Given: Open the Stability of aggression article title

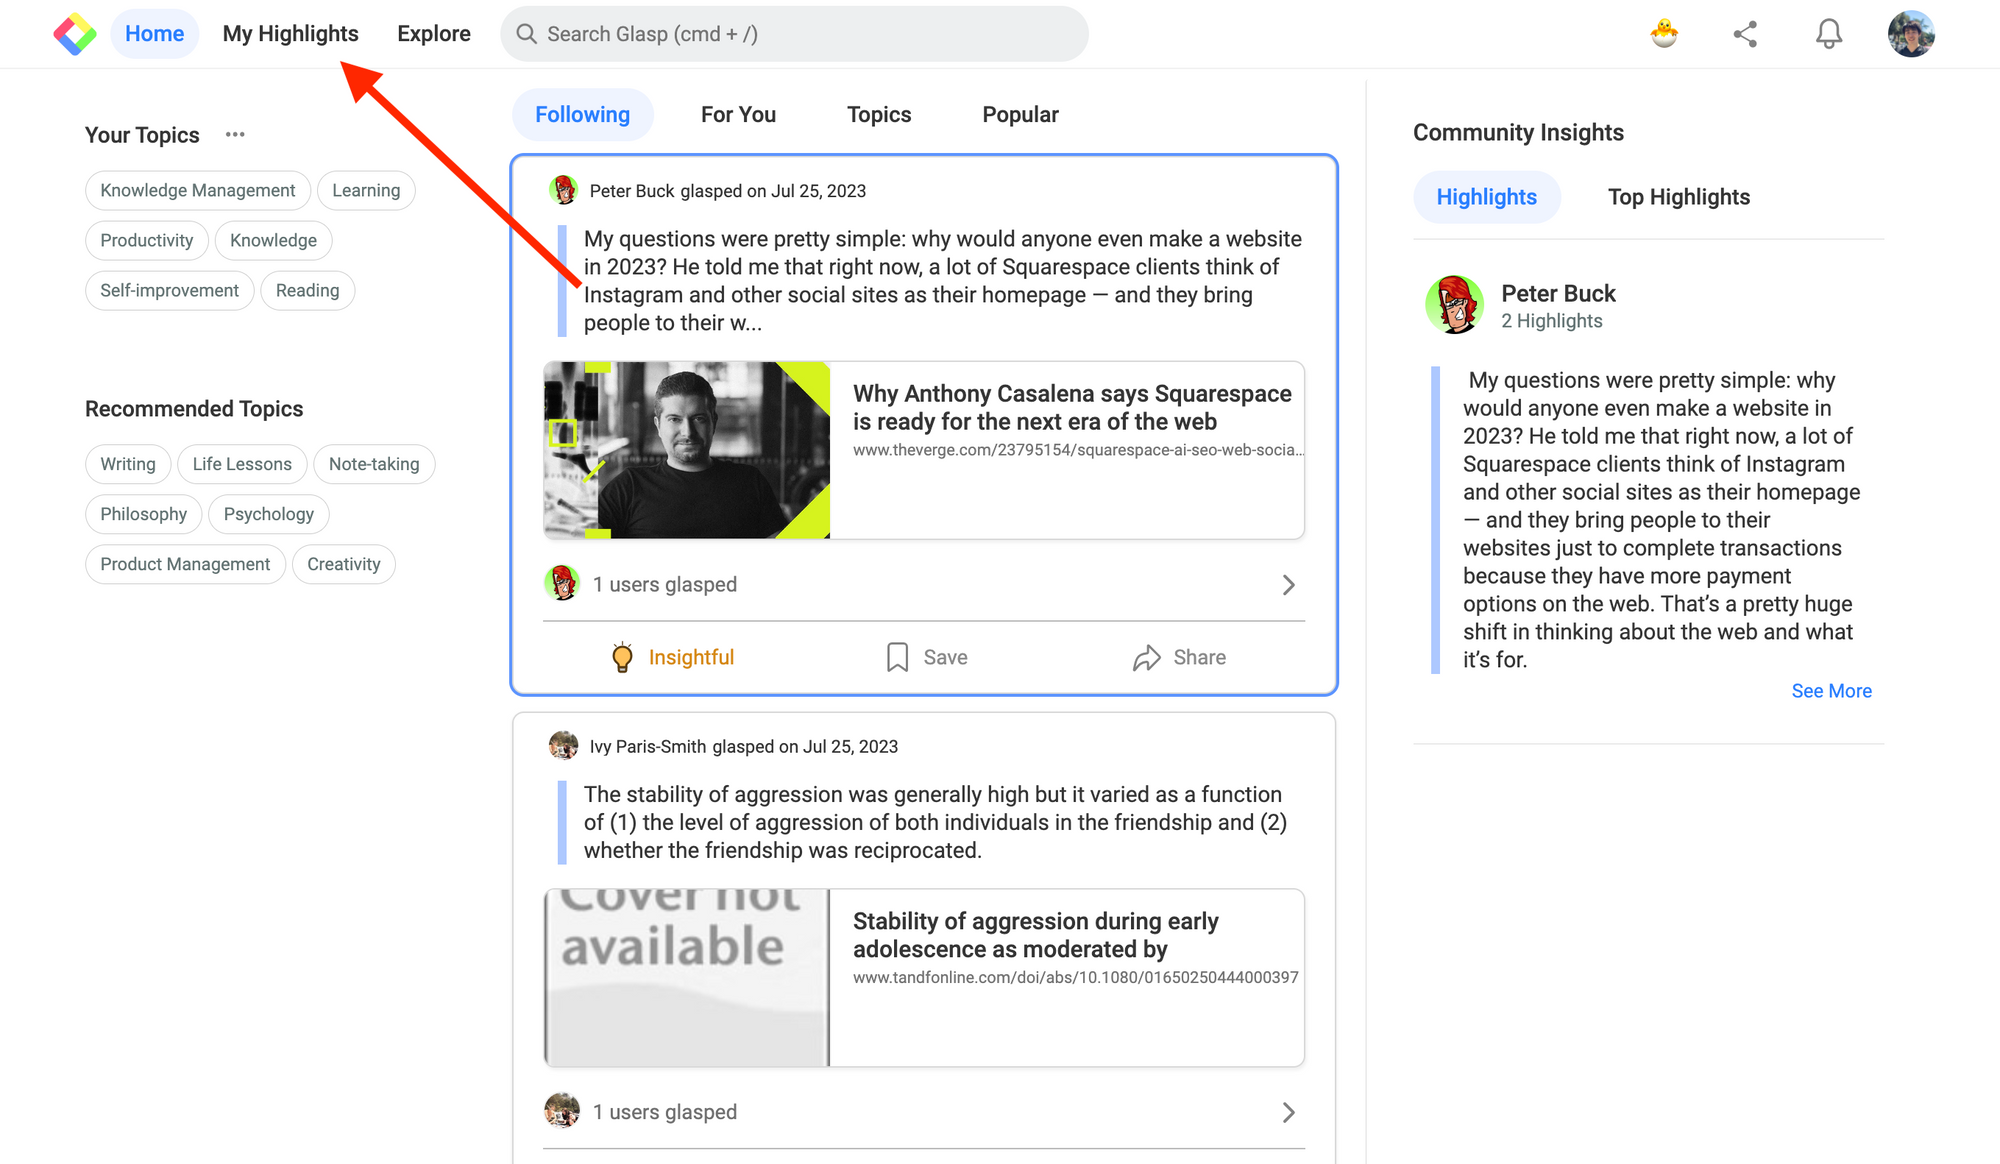Looking at the screenshot, I should [x=1035, y=935].
